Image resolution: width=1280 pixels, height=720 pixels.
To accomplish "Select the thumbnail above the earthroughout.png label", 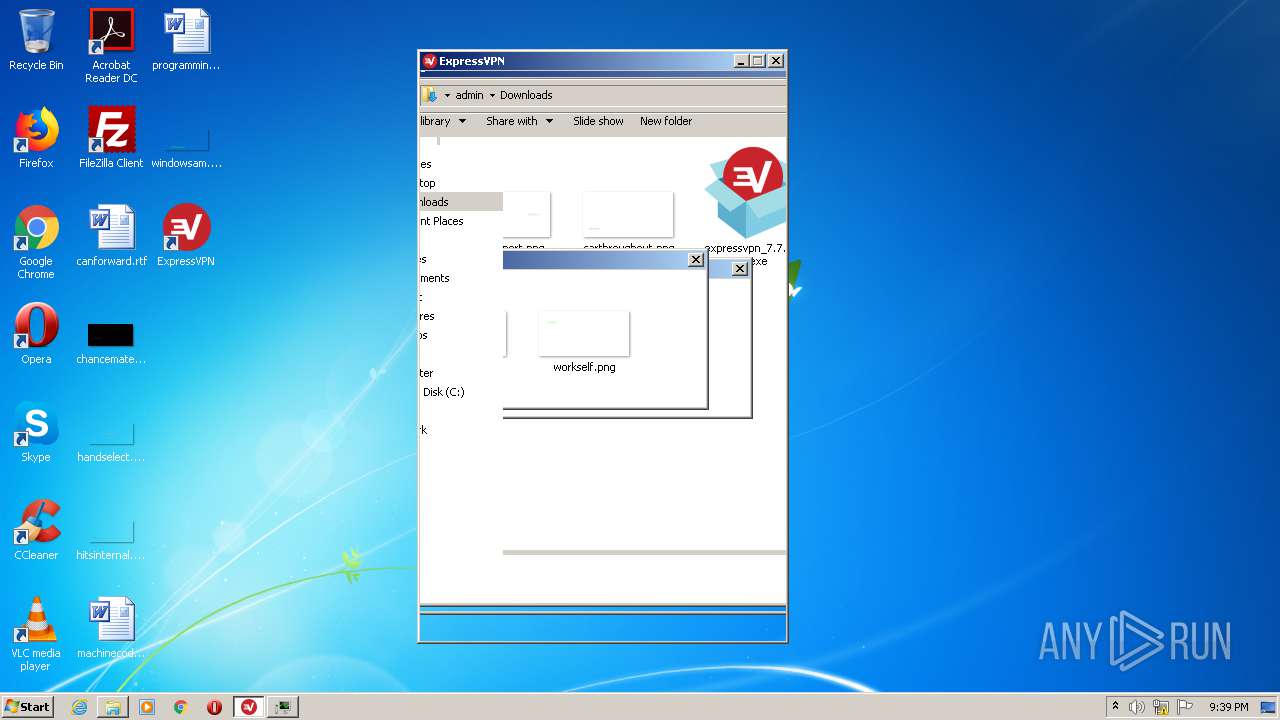I will coord(628,214).
